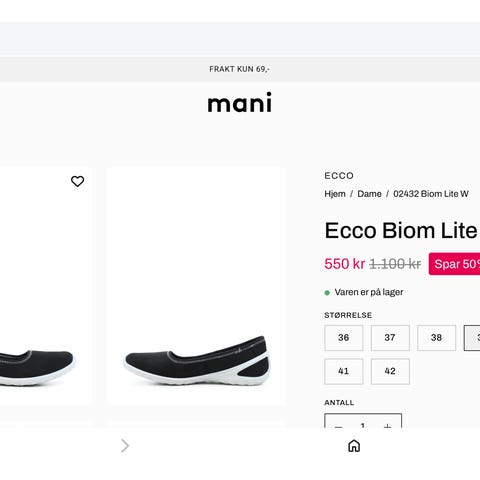
Task: Choose size 38
Action: (x=436, y=338)
